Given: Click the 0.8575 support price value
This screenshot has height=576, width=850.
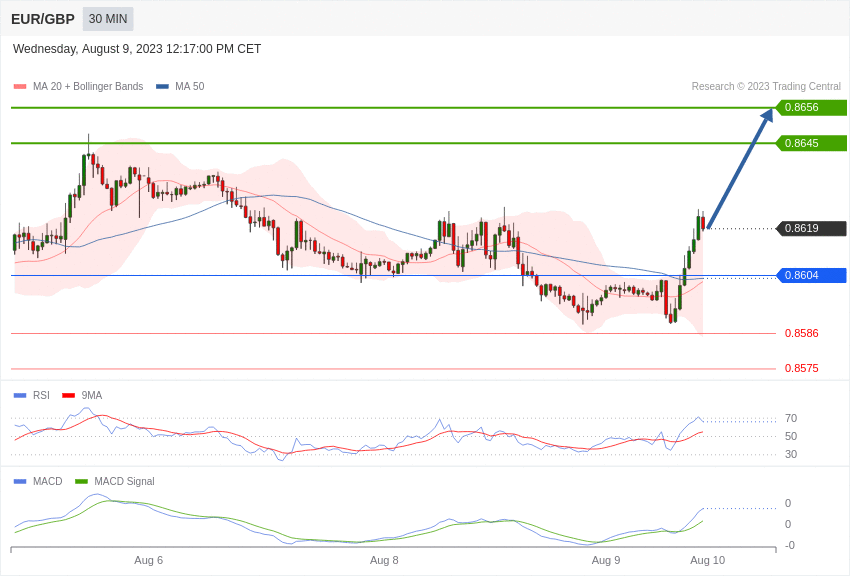Looking at the screenshot, I should tap(802, 368).
